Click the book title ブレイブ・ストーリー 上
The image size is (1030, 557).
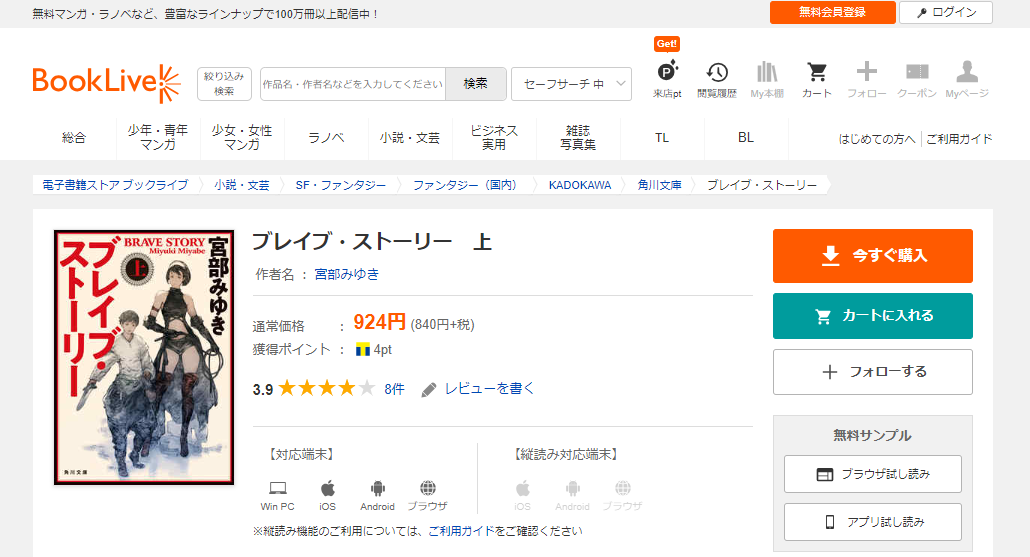coord(372,242)
